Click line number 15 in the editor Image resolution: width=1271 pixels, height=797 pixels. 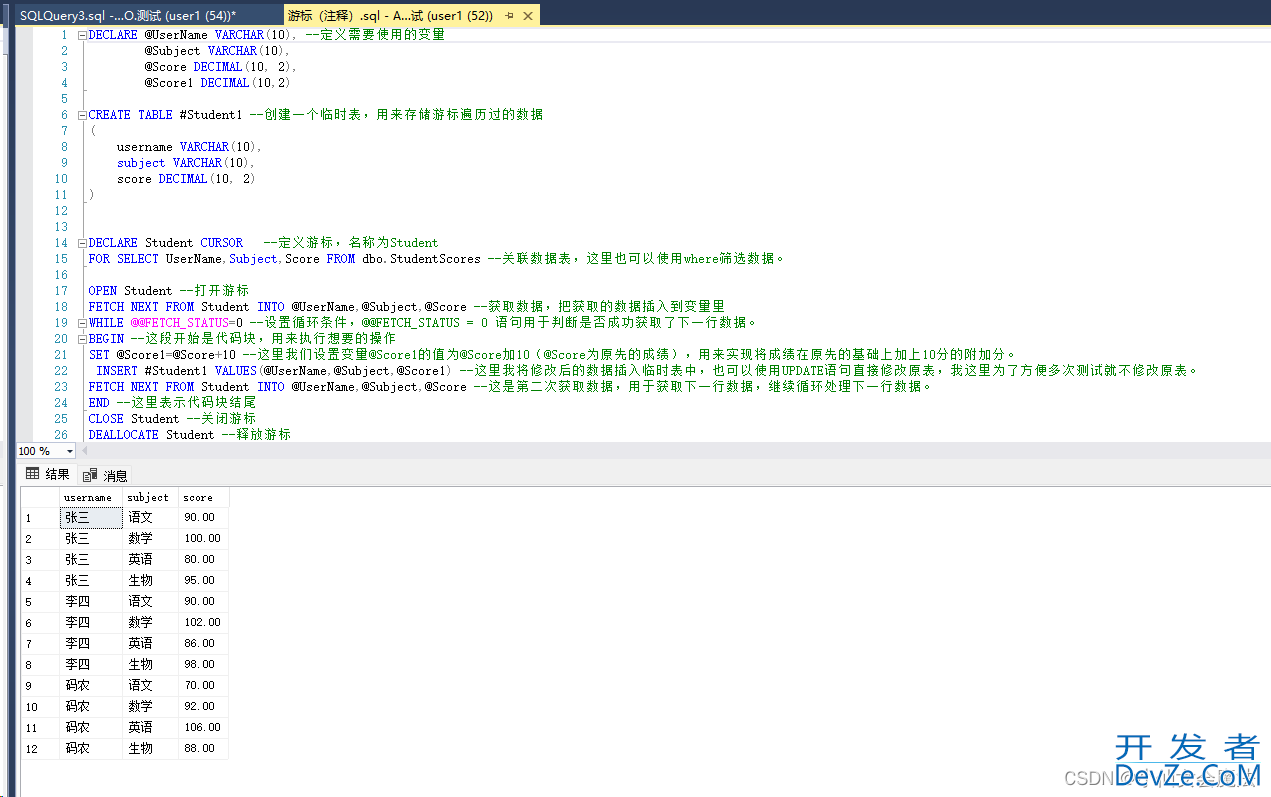[62, 259]
